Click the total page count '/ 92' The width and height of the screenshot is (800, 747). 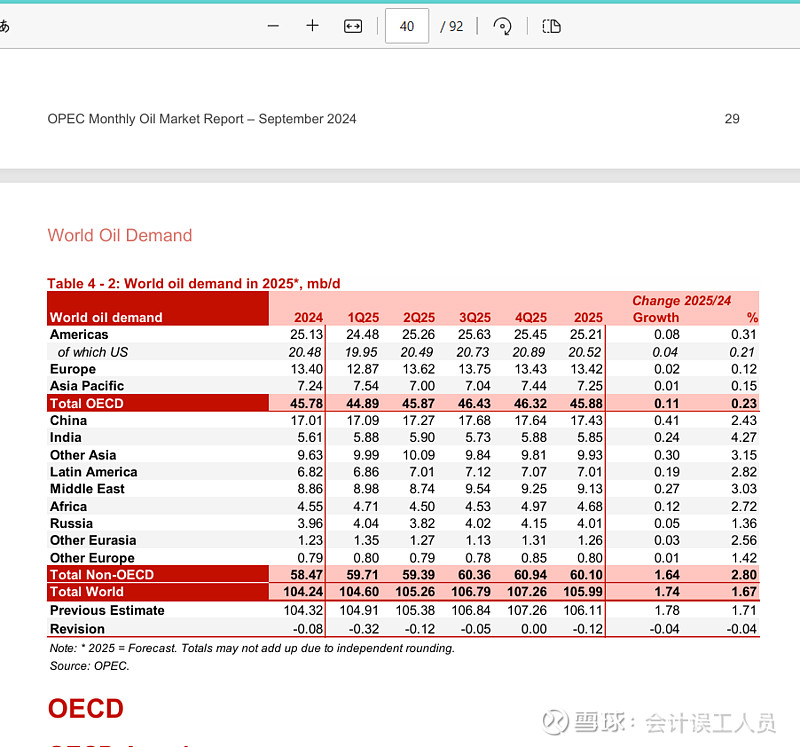click(x=452, y=26)
